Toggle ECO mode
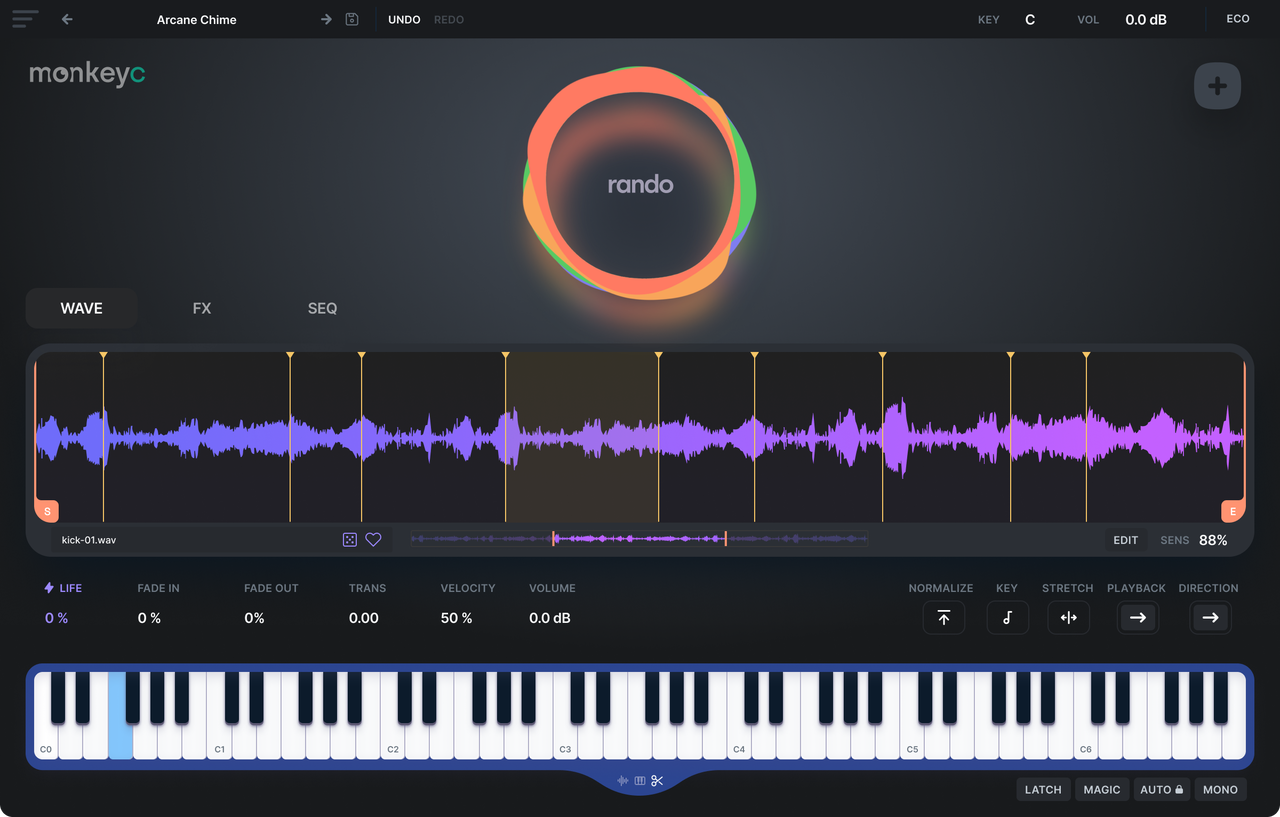 [x=1237, y=19]
